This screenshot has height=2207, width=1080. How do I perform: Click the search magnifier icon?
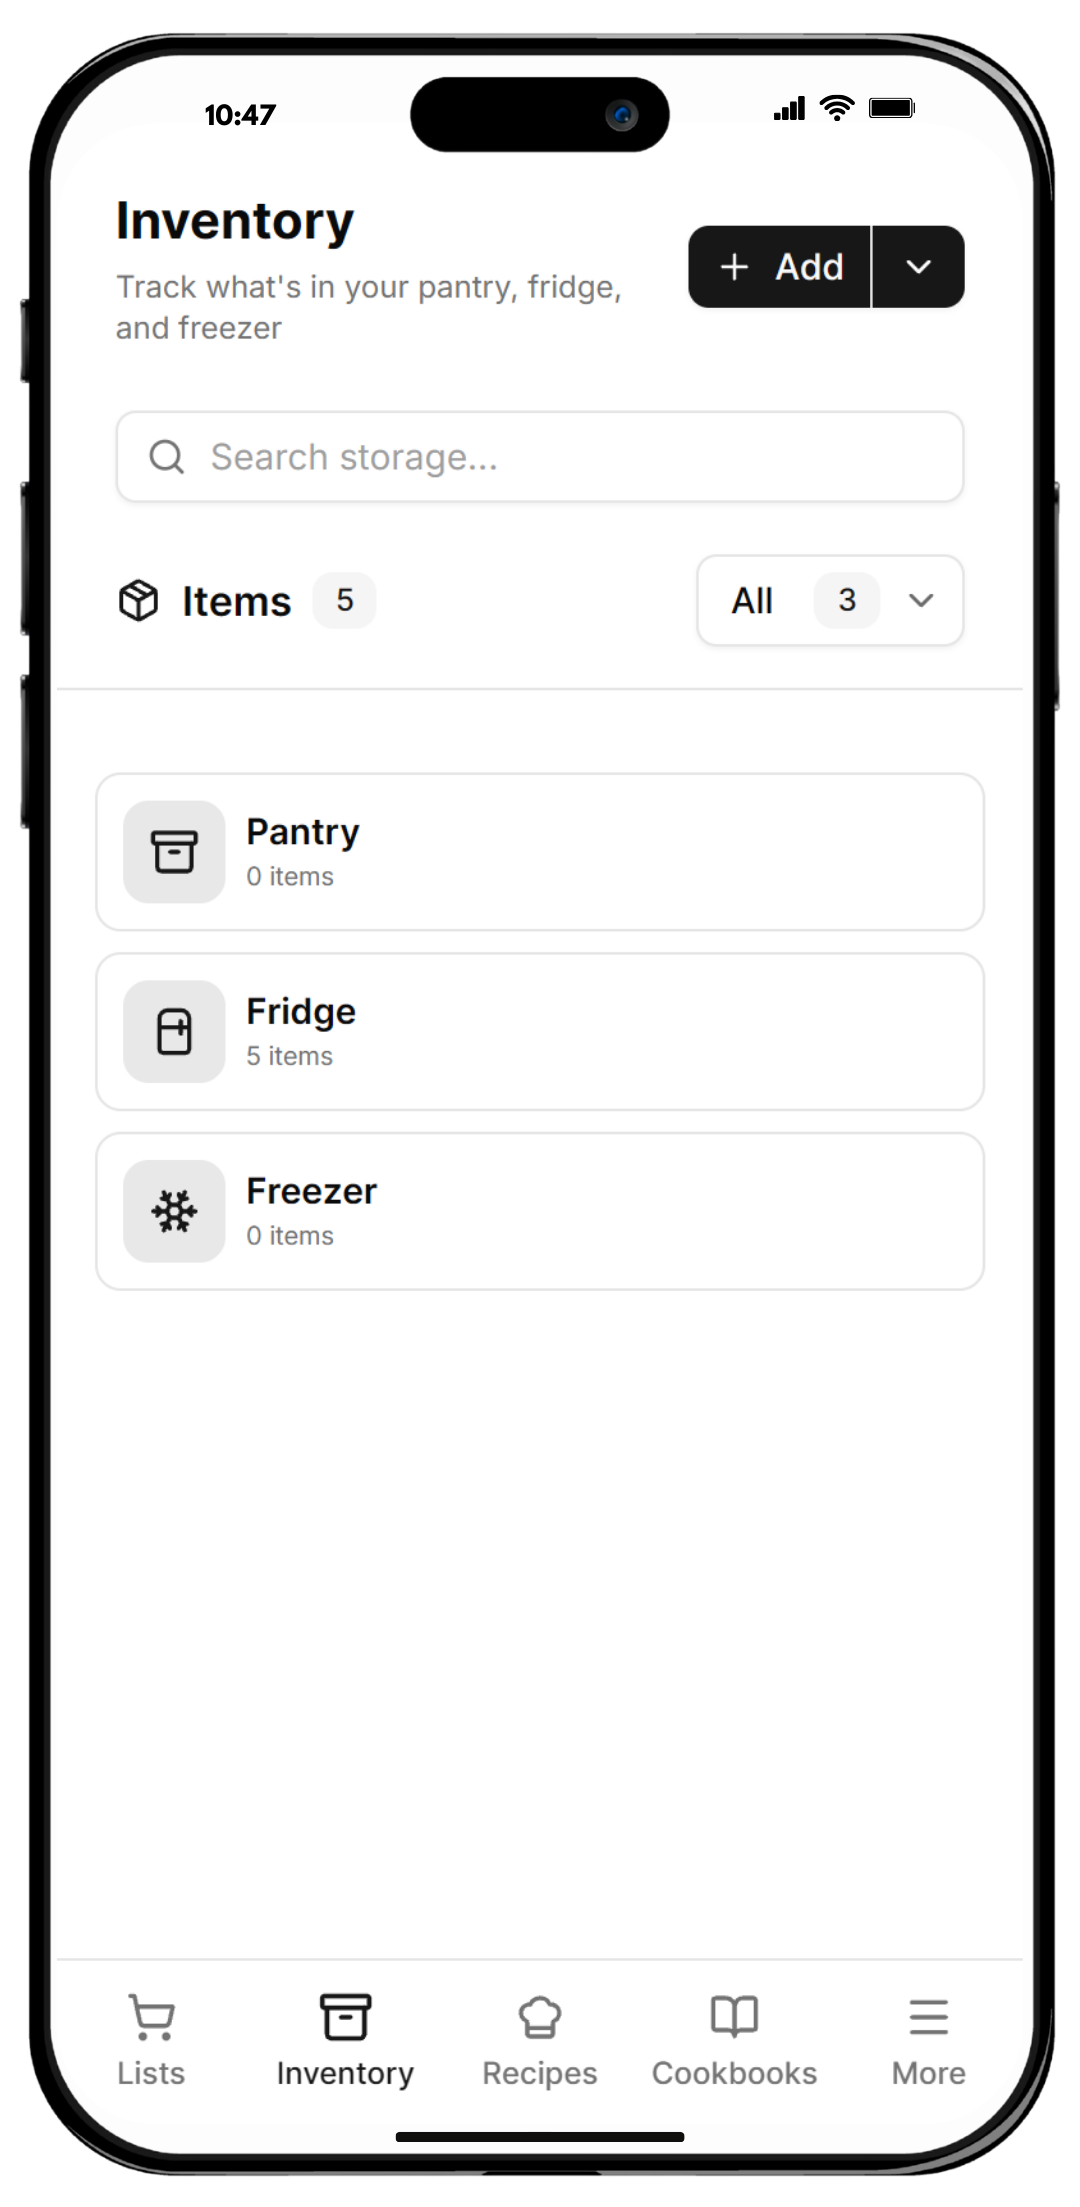(166, 457)
